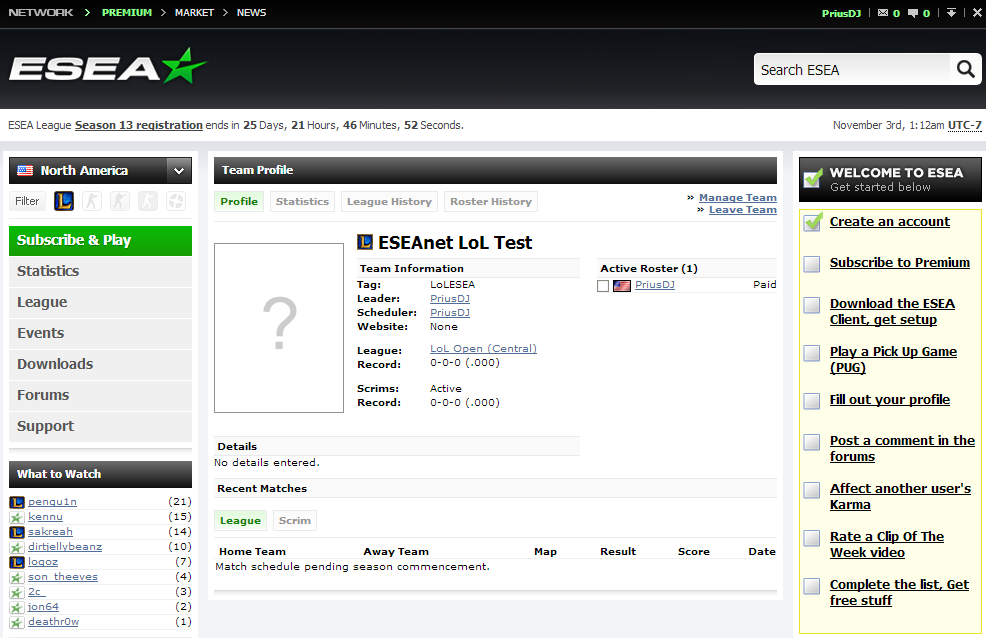The height and width of the screenshot is (638, 986).
Task: Switch to the Profile tab
Action: 239,202
